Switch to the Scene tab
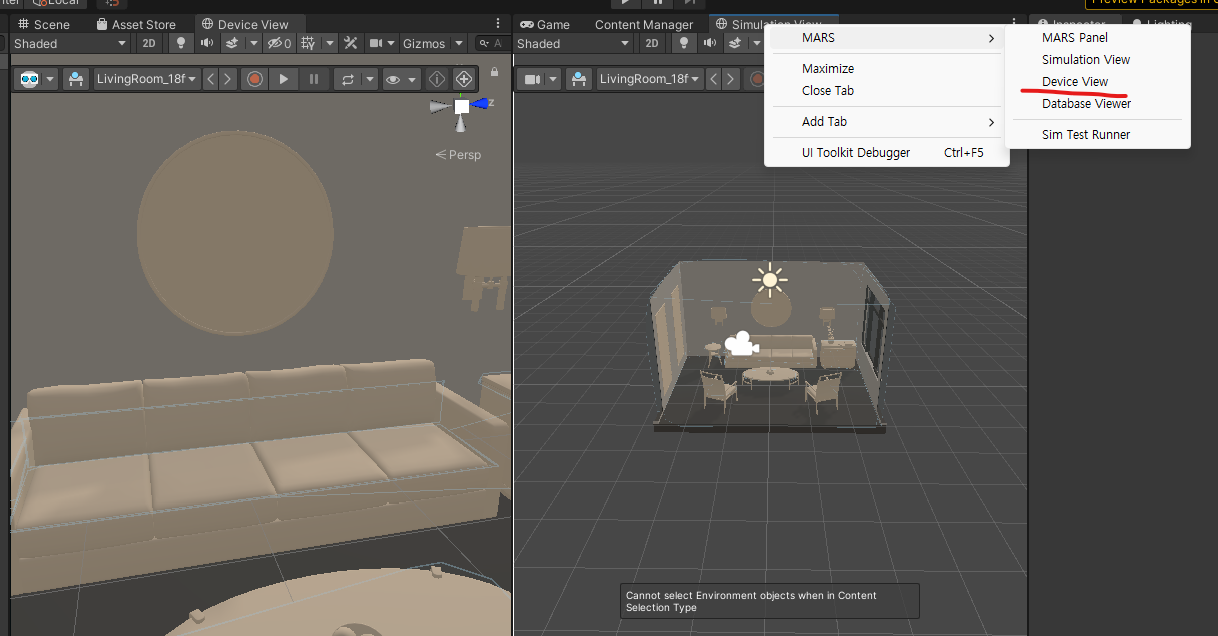 click(44, 24)
